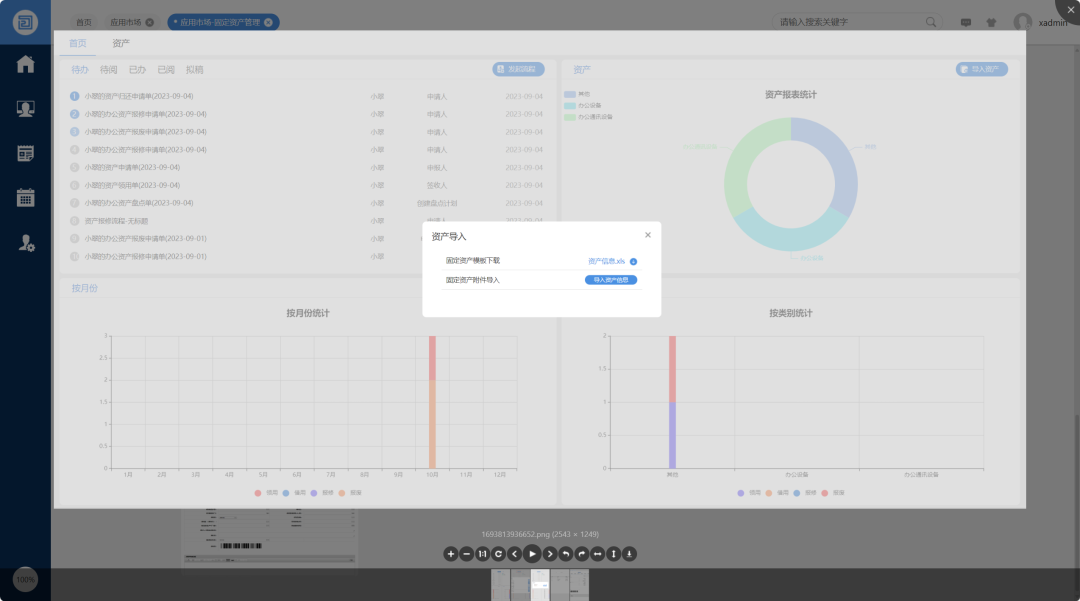Rotate image left counterclockwise
This screenshot has width=1080, height=601.
(565, 553)
